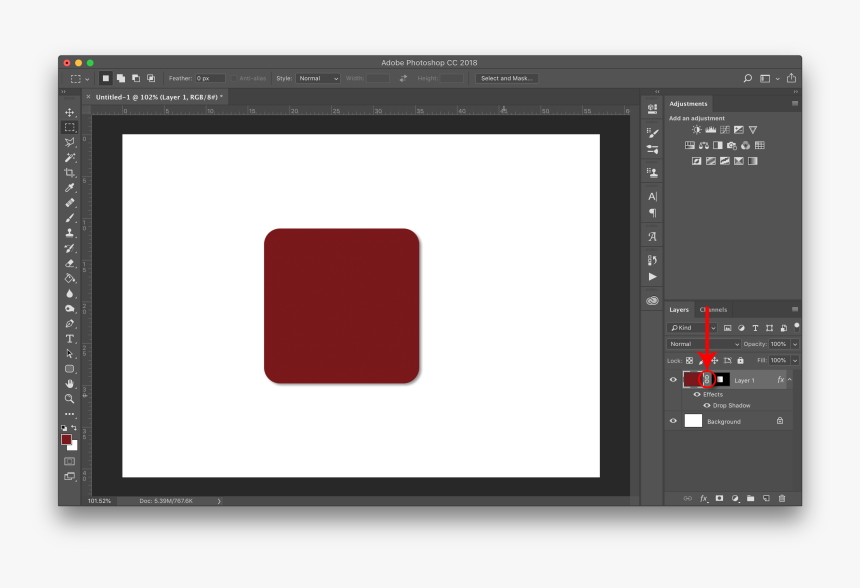Click the Feather input field
The width and height of the screenshot is (860, 588).
(x=210, y=78)
